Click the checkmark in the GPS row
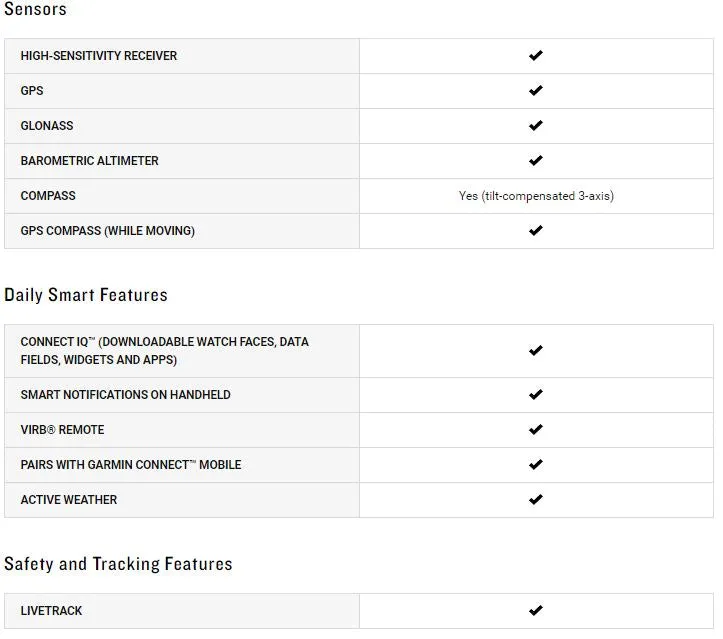723x639 pixels. coord(536,90)
